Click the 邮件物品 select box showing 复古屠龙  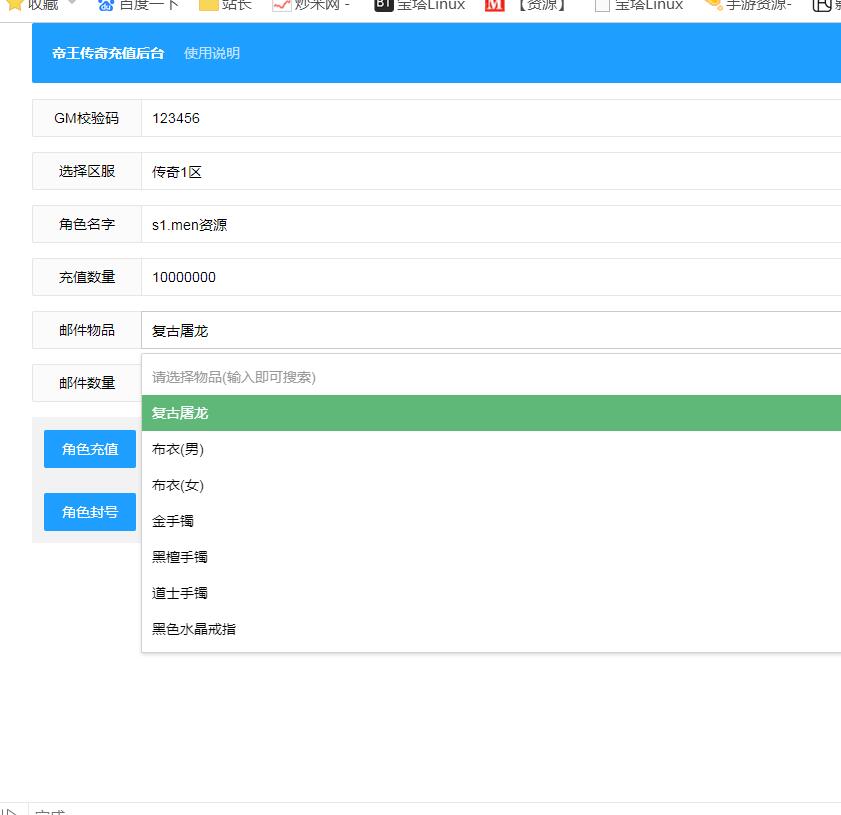[x=490, y=331]
